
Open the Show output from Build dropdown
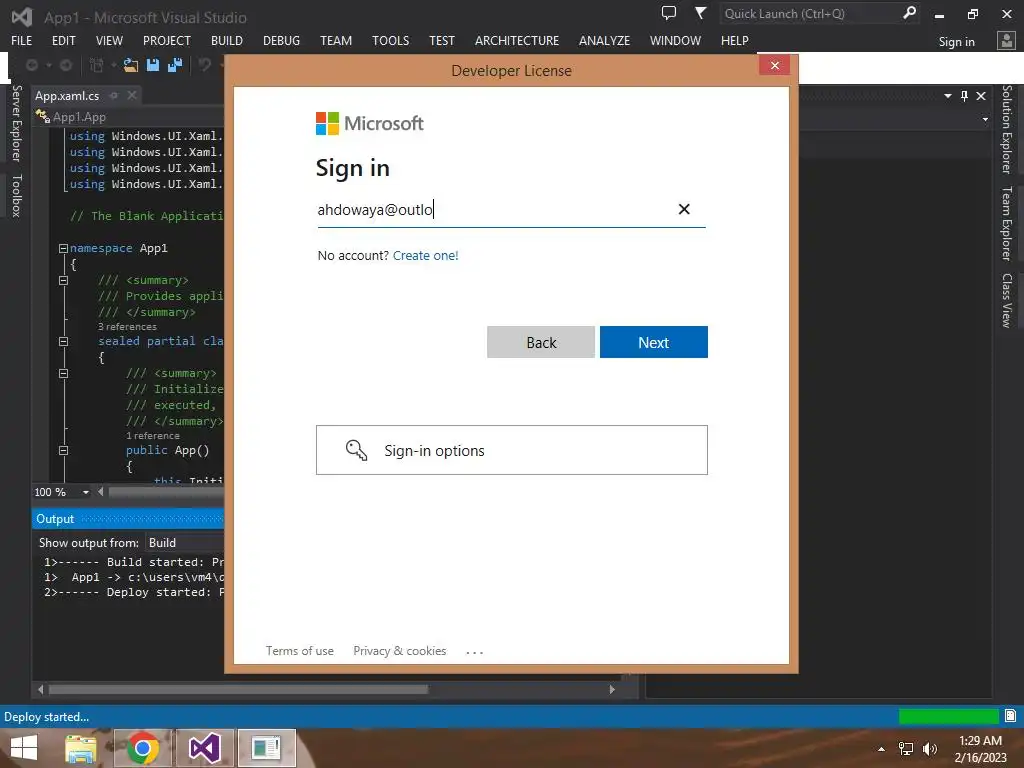[185, 543]
